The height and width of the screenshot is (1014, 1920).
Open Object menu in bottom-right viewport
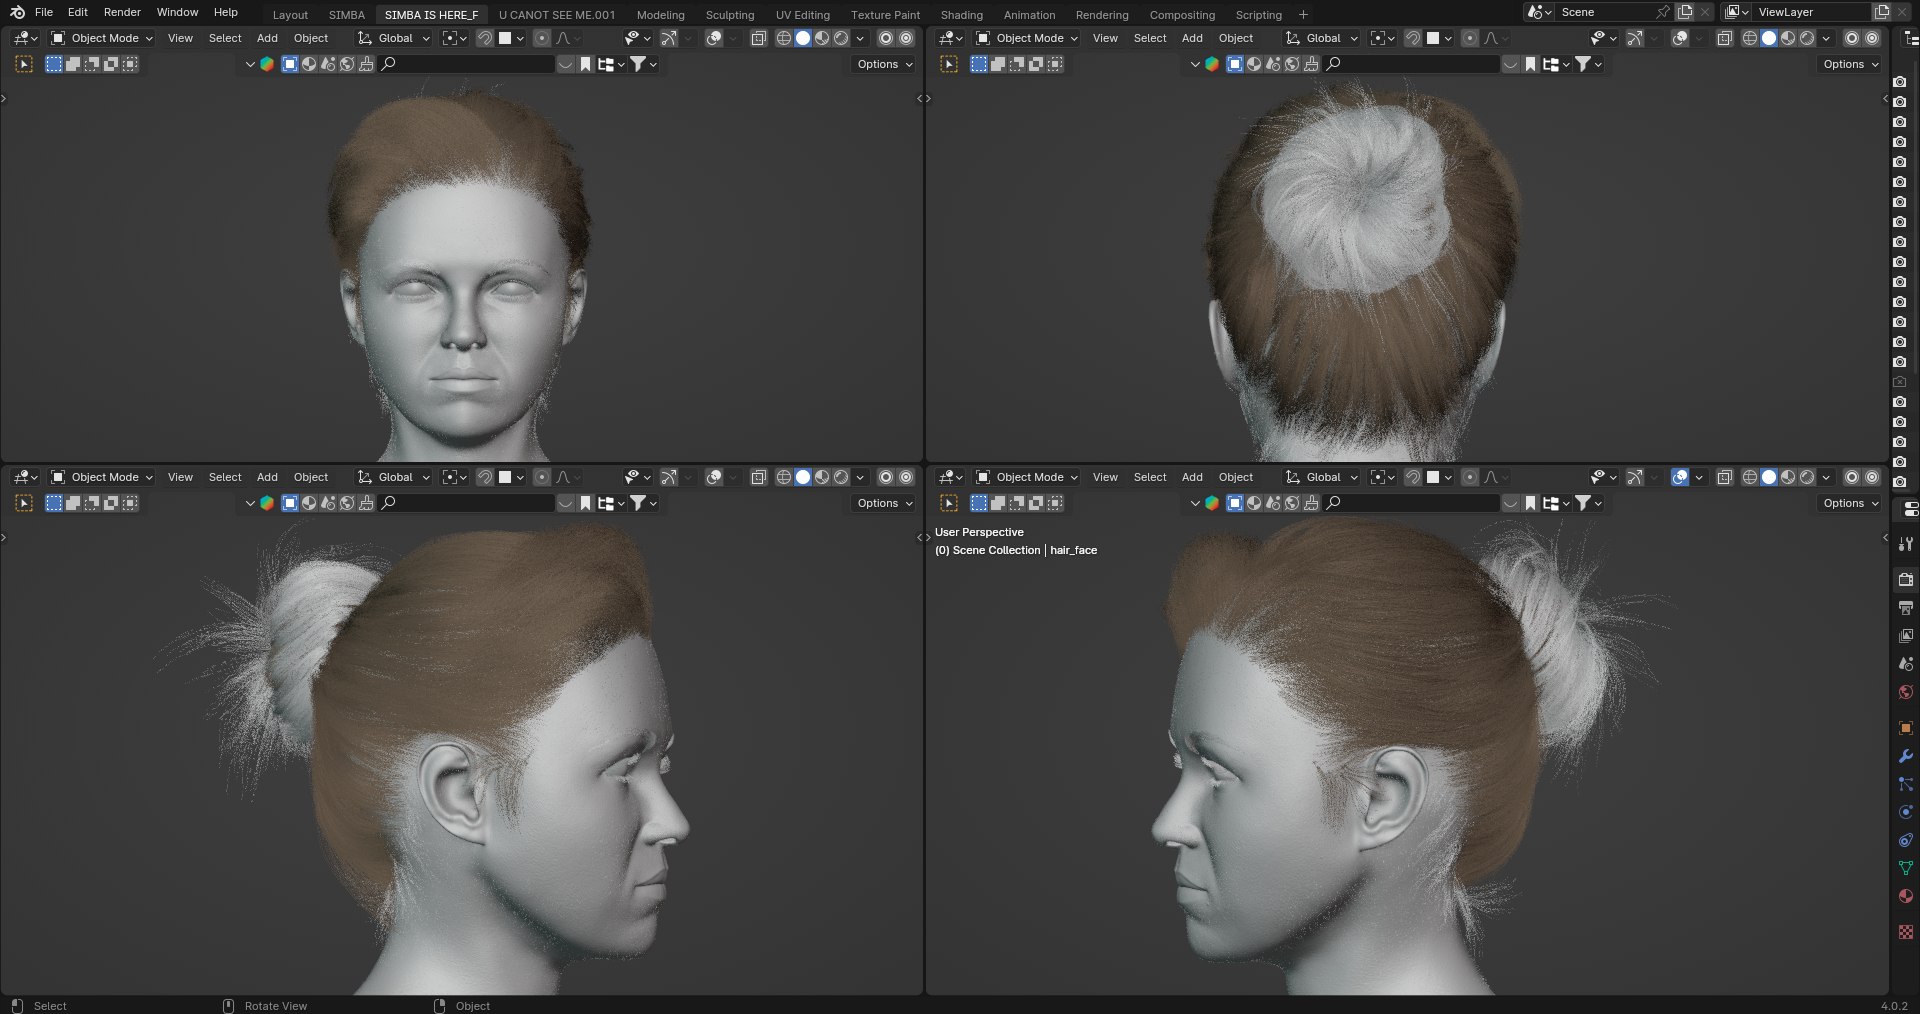tap(1236, 477)
